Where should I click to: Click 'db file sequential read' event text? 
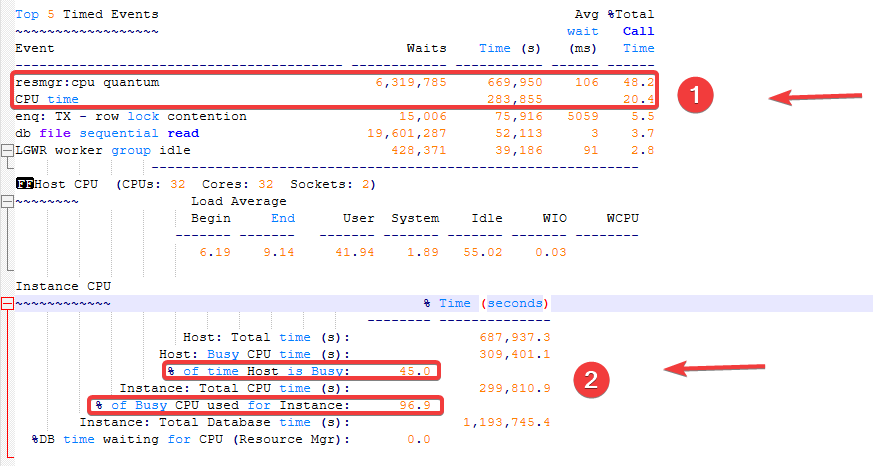click(x=107, y=133)
